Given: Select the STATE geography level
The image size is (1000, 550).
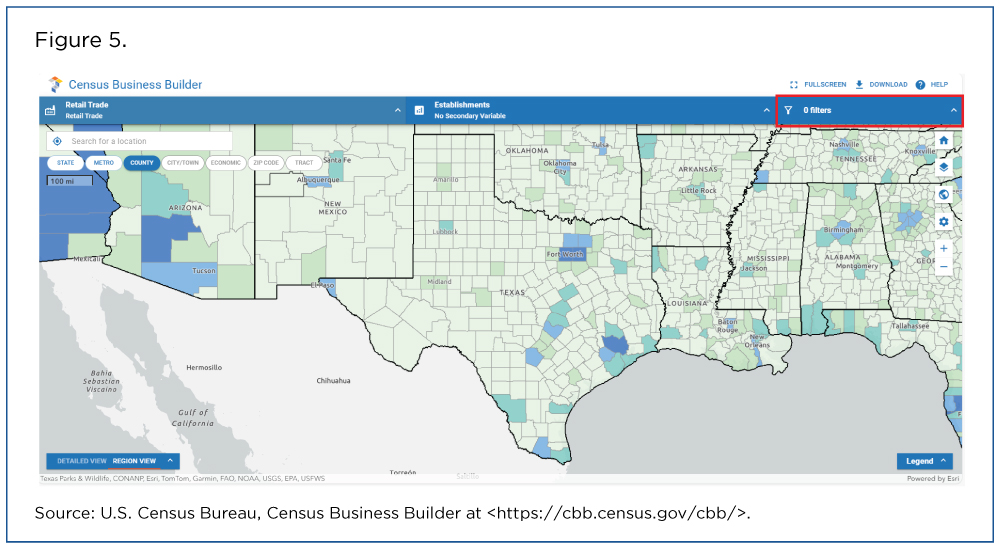Looking at the screenshot, I should pos(65,162).
